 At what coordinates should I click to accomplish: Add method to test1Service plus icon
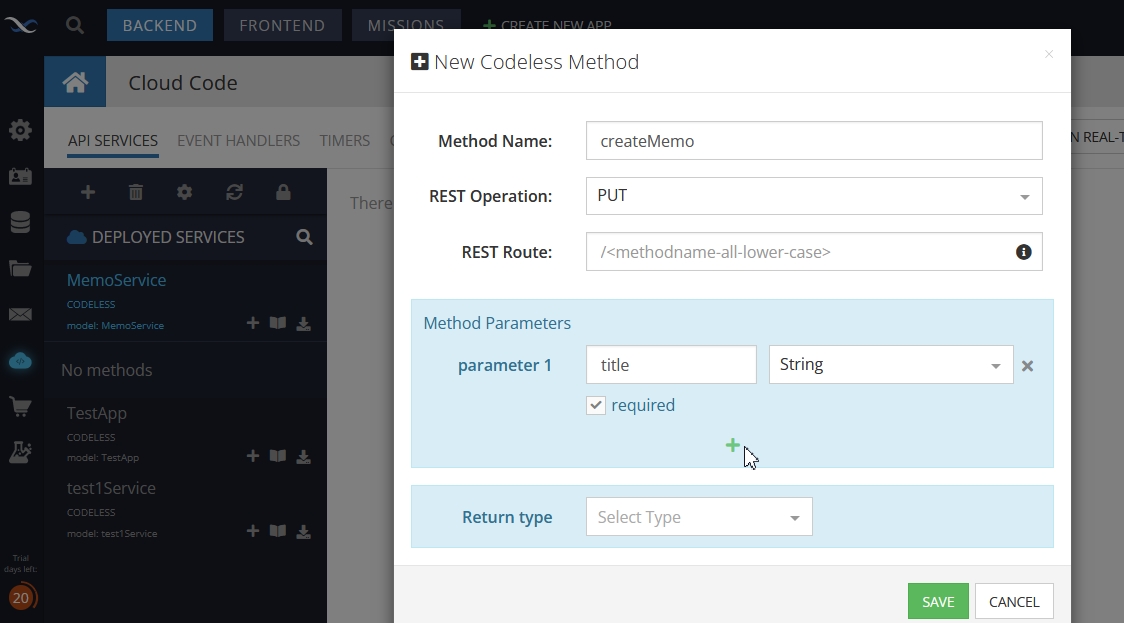pyautogui.click(x=252, y=531)
